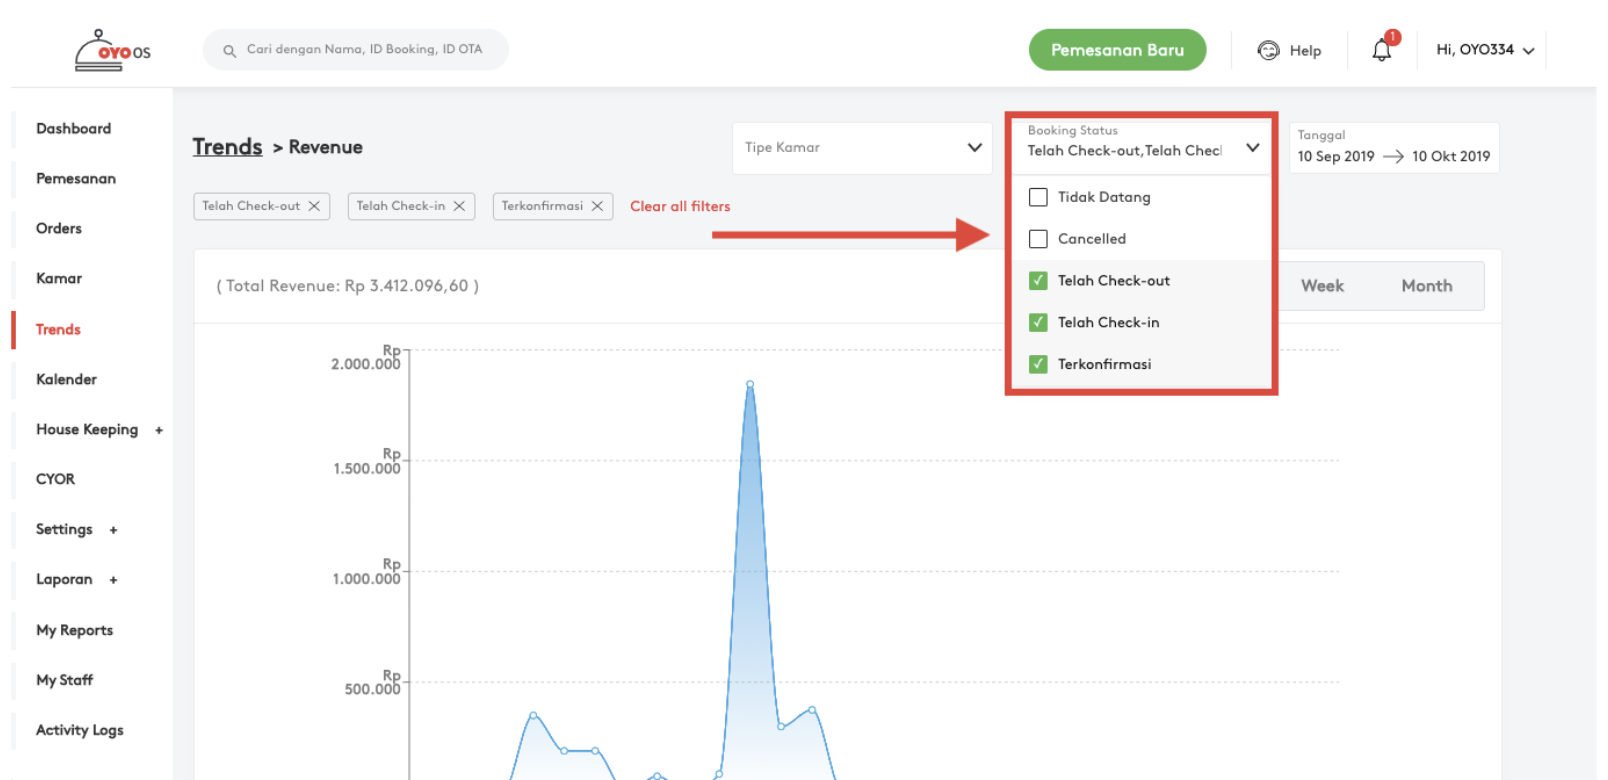1608x780 pixels.
Task: Click the search magnifier icon
Action: [x=229, y=50]
